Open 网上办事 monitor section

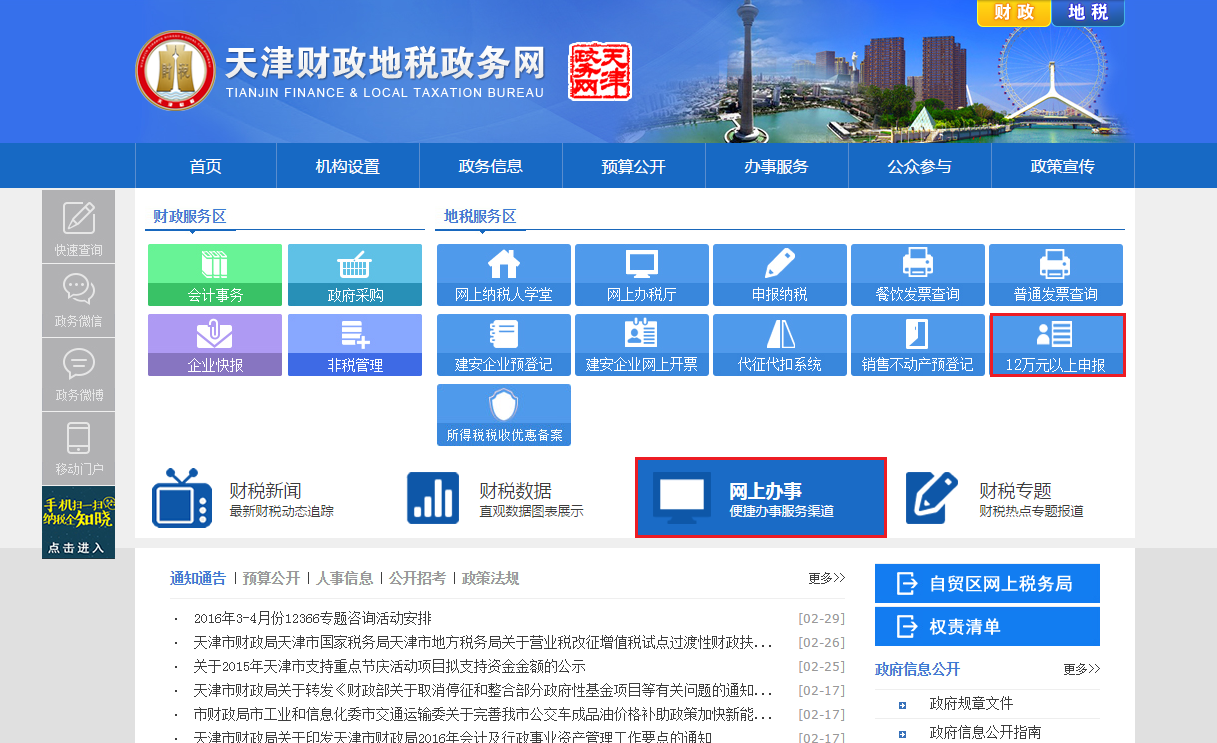coord(761,498)
